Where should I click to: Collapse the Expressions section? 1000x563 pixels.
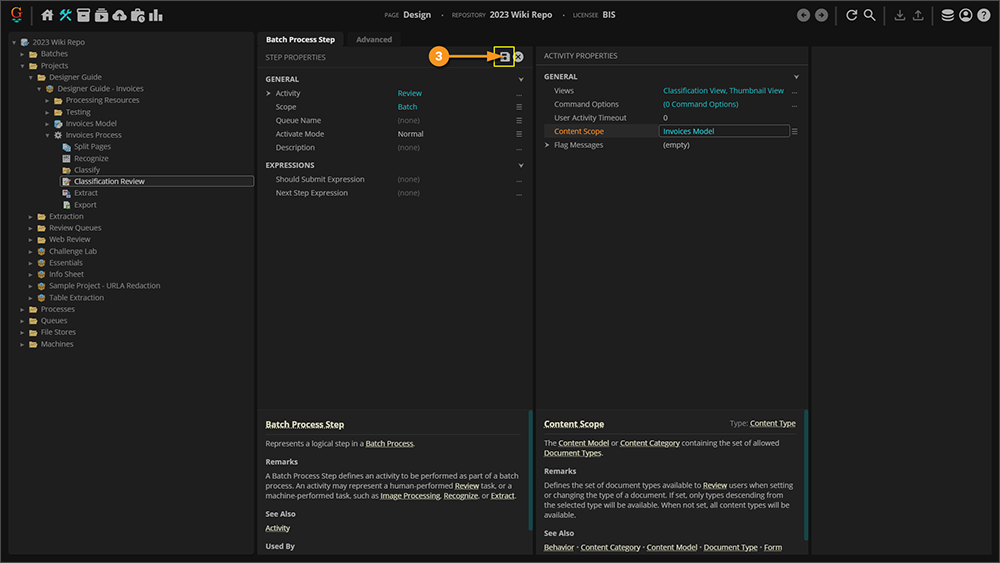click(521, 166)
